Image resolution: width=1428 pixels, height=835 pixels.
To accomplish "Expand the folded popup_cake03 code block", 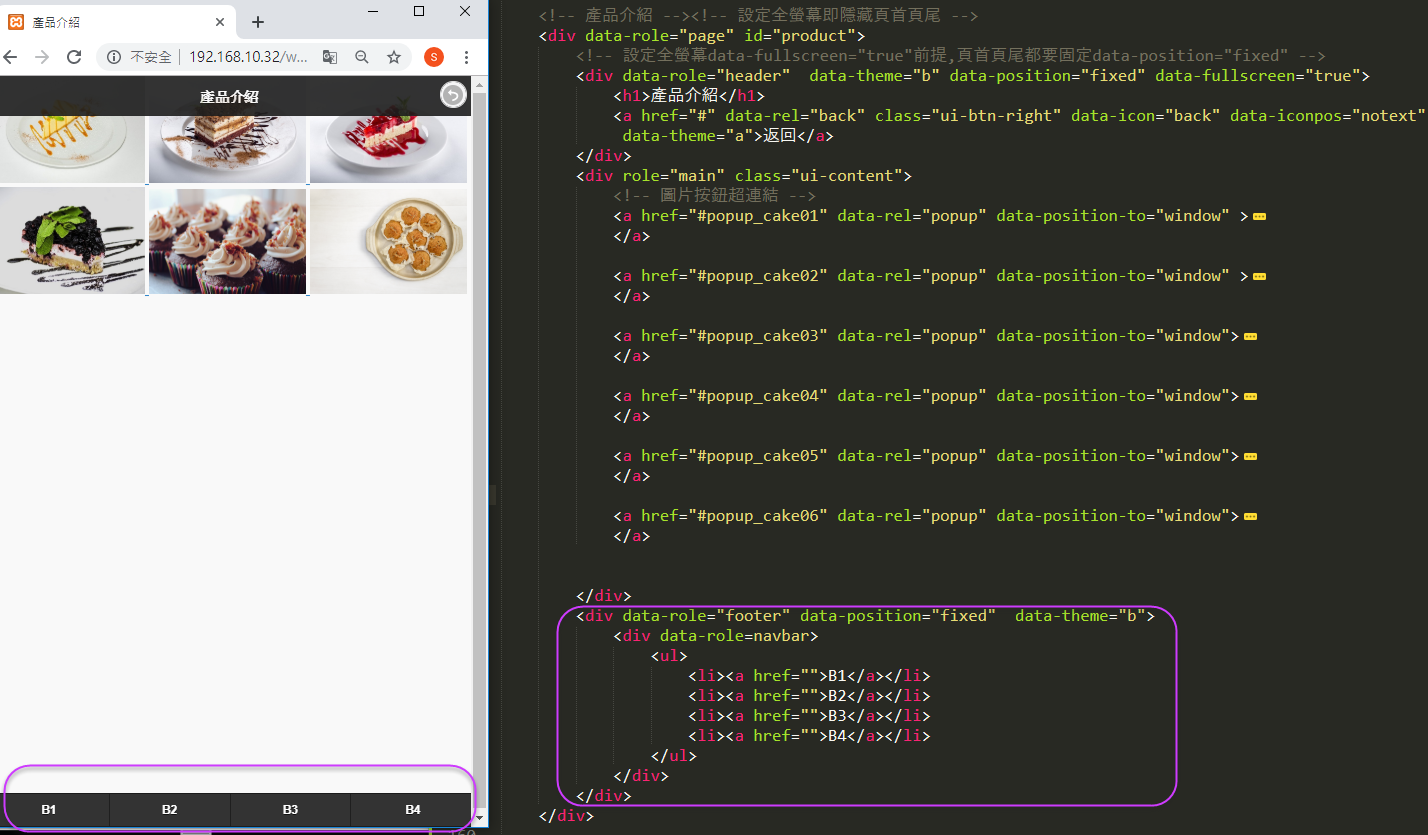I will (1249, 336).
